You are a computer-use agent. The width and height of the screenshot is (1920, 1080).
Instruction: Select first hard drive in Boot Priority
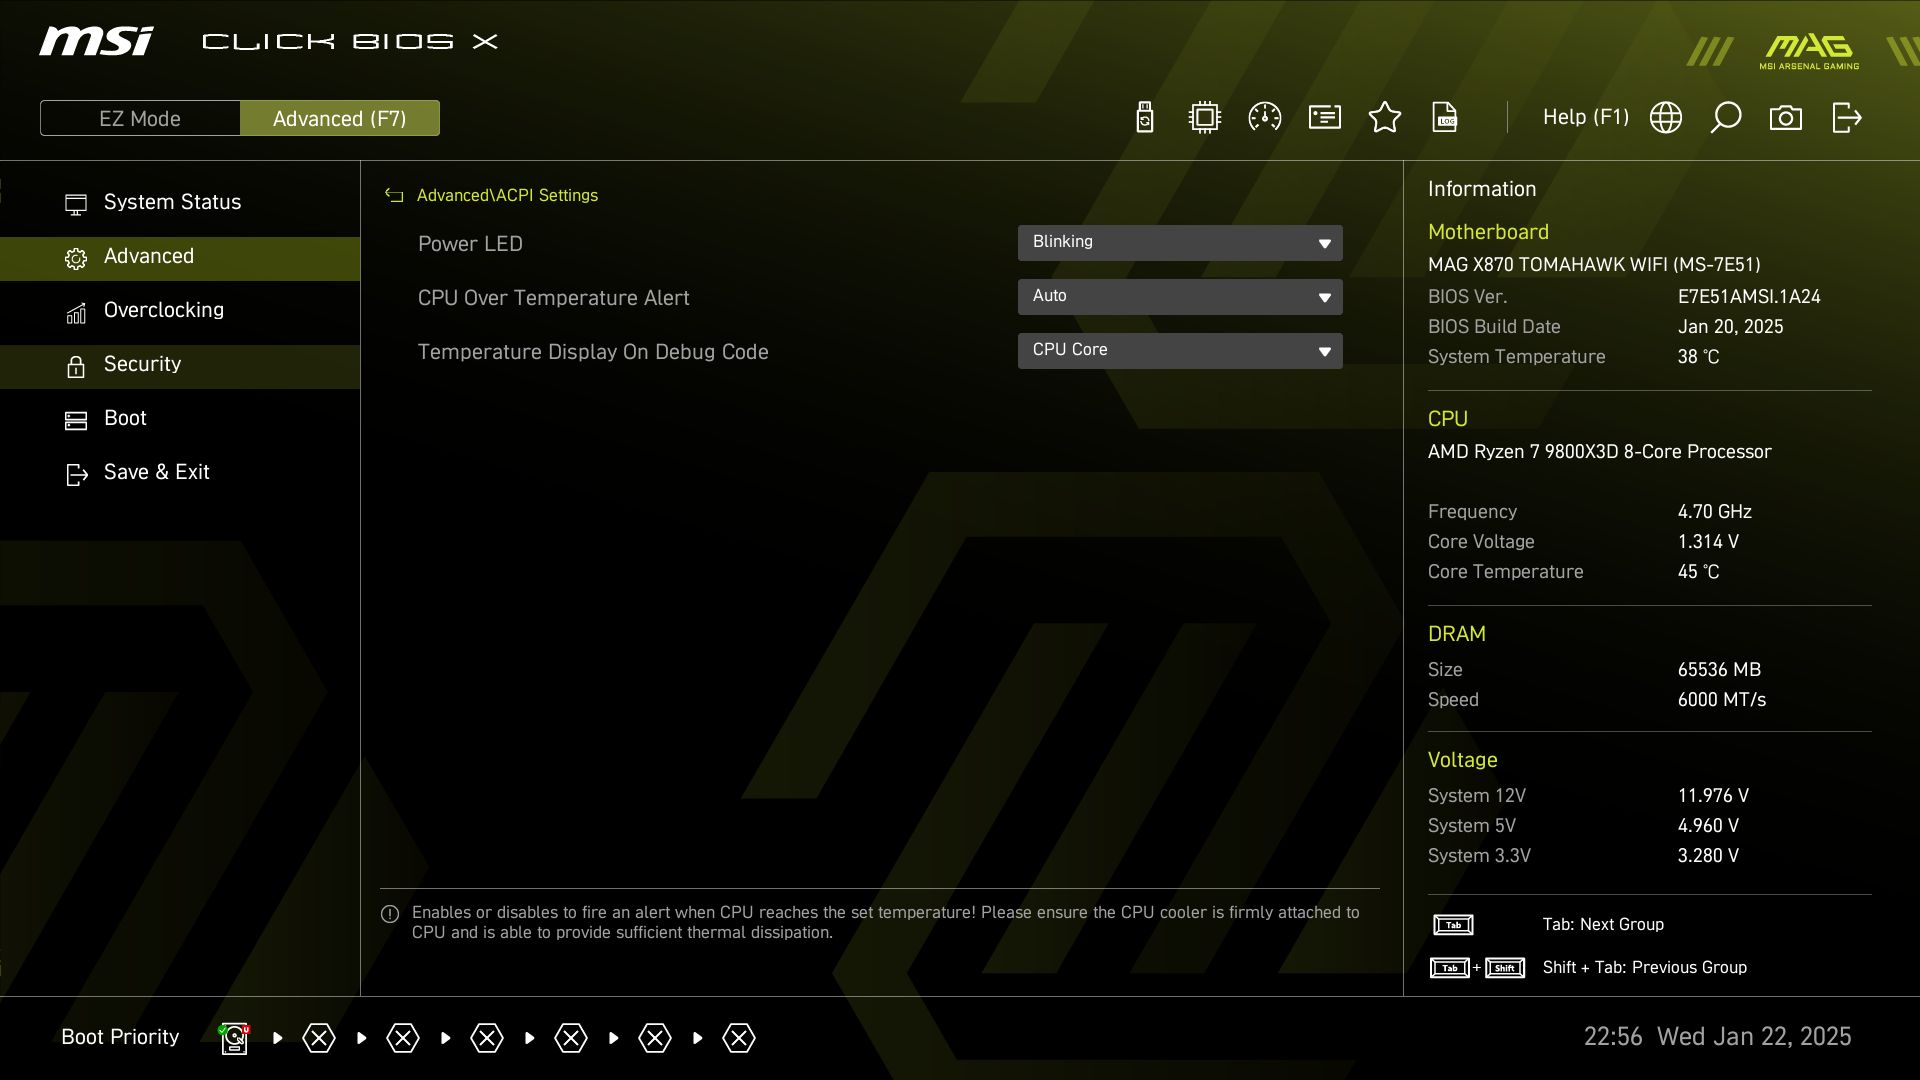click(233, 1037)
